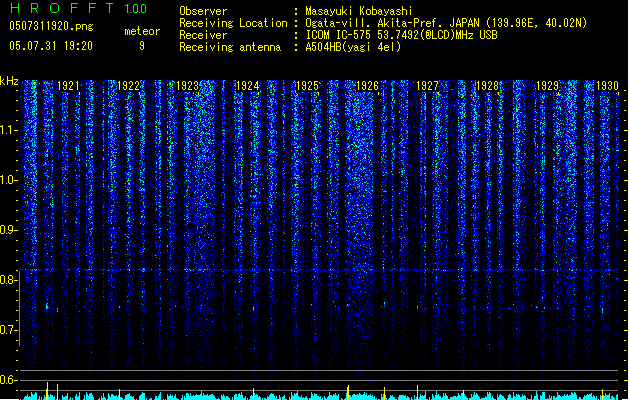Click the Ogata-vill. Akita-Pref. JAPAN location text
The image size is (629, 400).
(x=446, y=23)
